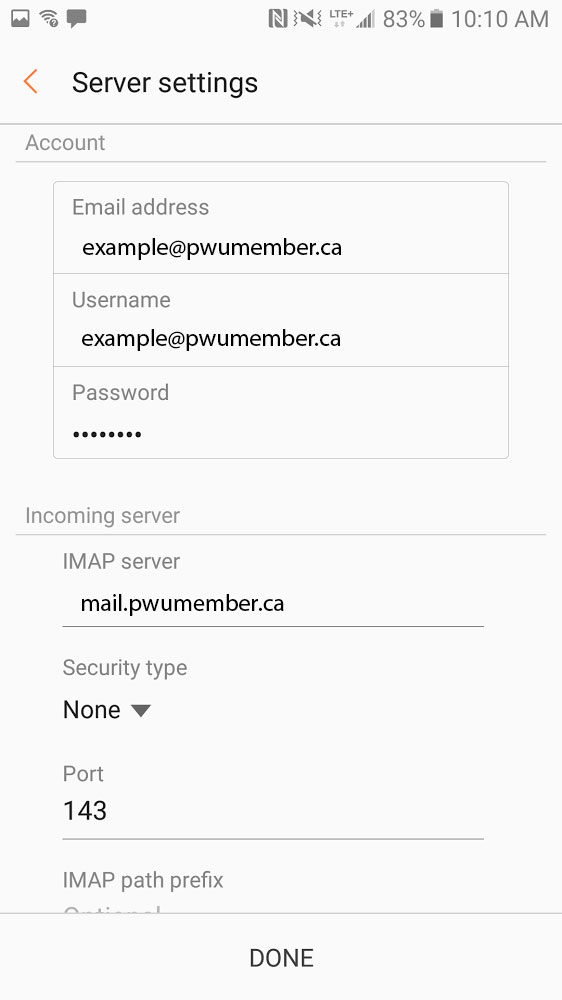Viewport: 562px width, 1000px height.
Task: Tap the Server settings title
Action: coord(165,82)
